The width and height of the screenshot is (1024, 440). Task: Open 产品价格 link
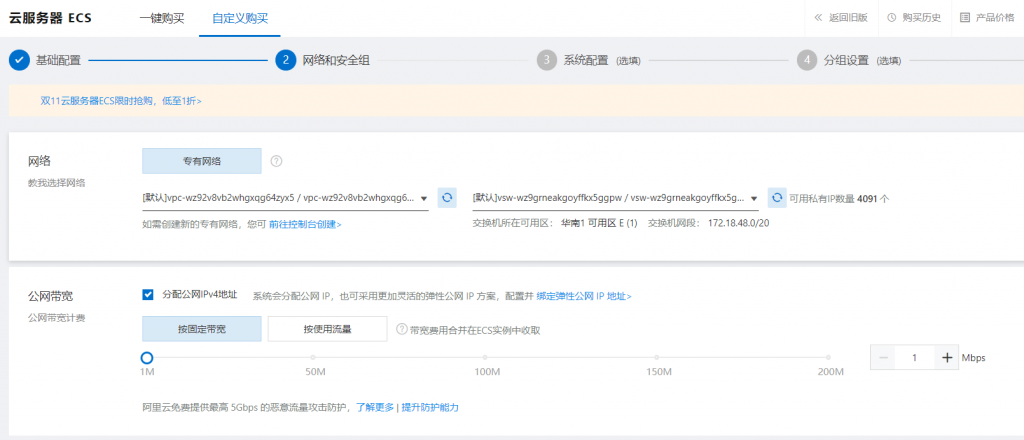[995, 18]
